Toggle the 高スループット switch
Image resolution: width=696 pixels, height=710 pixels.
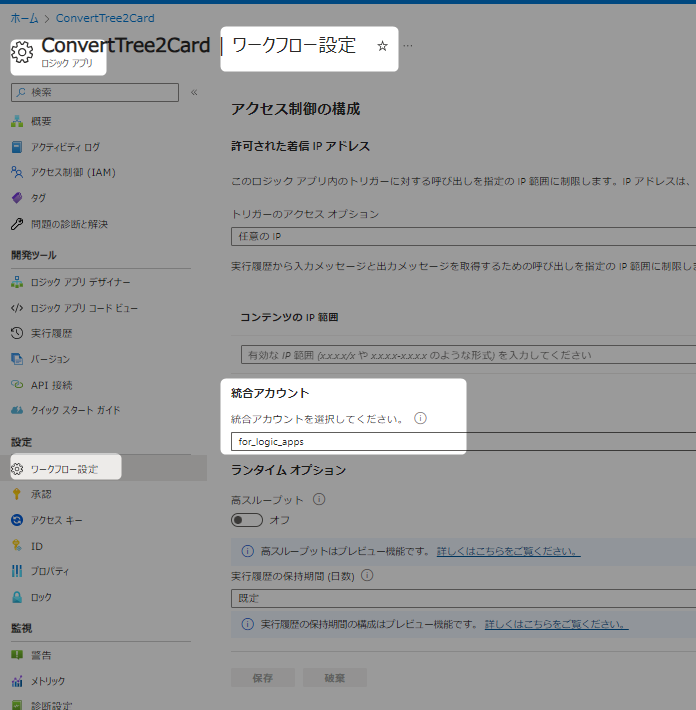[247, 520]
